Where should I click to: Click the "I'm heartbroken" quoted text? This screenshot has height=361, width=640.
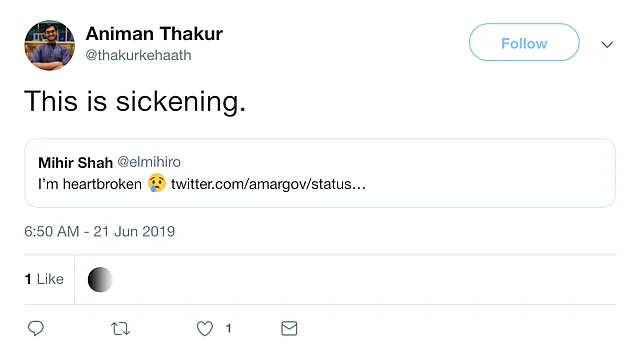coord(90,184)
